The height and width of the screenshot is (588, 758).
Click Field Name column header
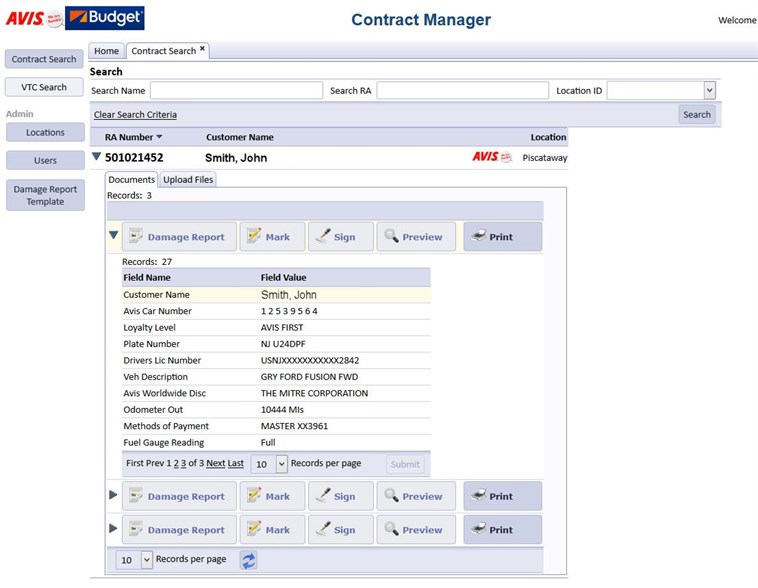pyautogui.click(x=147, y=278)
